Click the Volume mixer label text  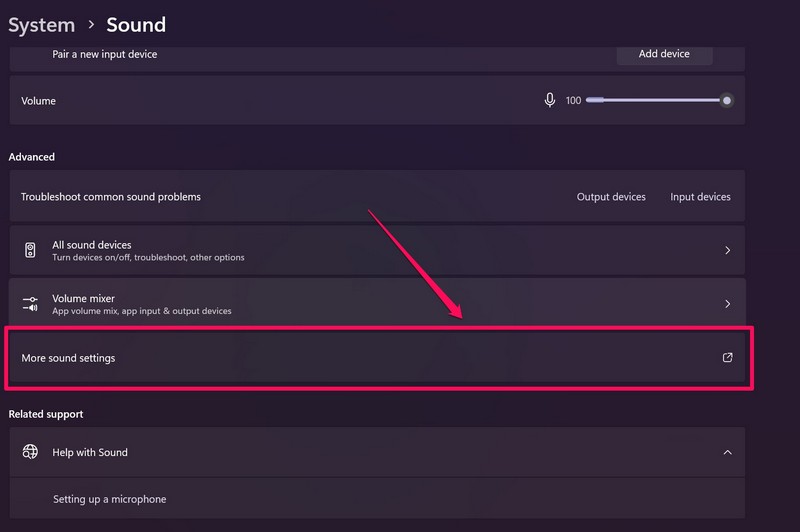coord(83,298)
